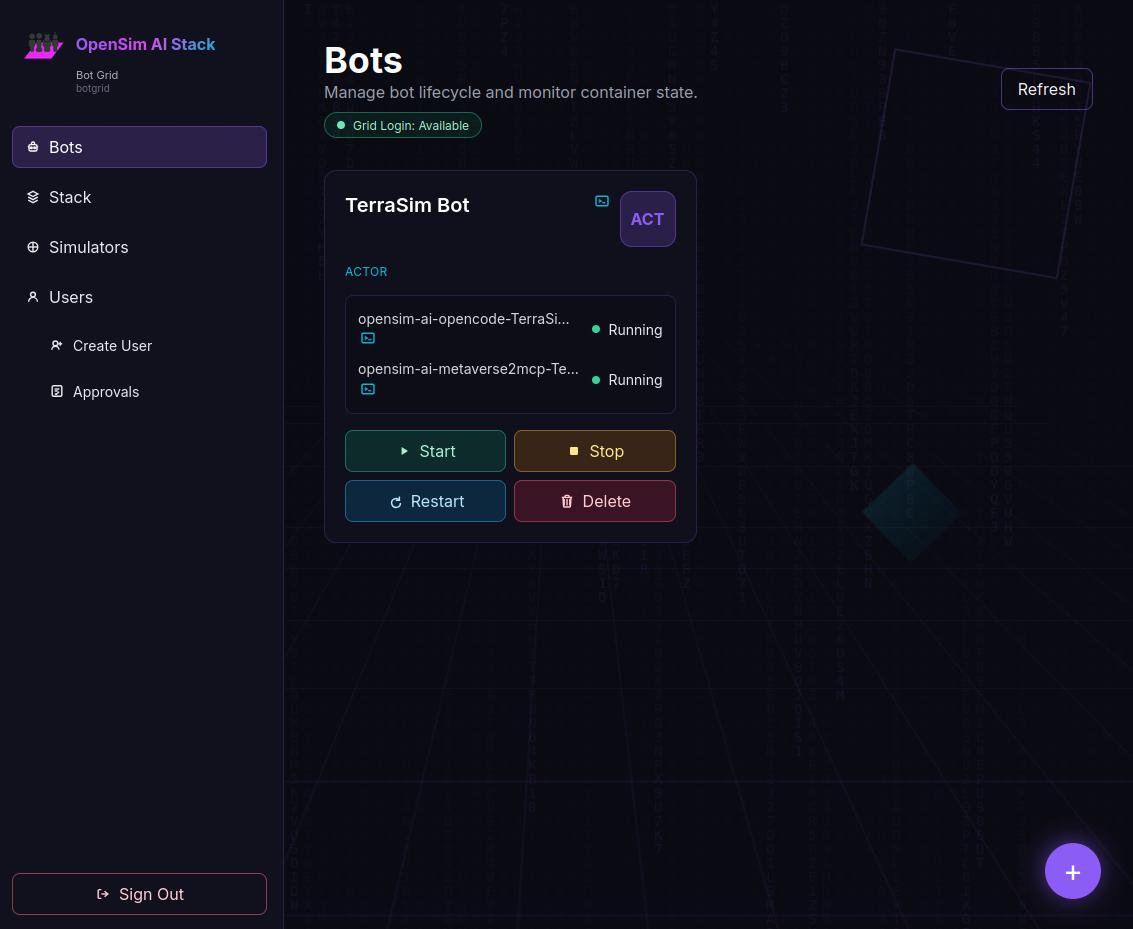Click the ACT actor badge

(647, 219)
